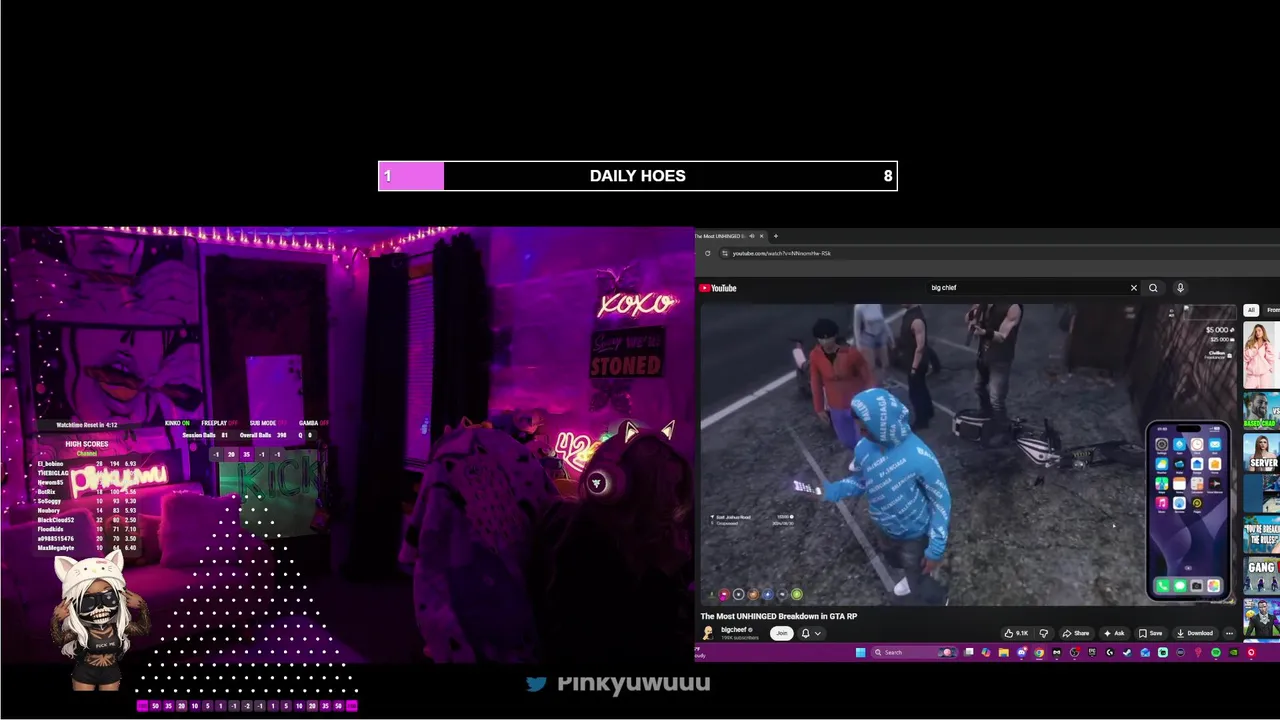Save the video to playlist
The image size is (1280, 720).
click(1150, 633)
